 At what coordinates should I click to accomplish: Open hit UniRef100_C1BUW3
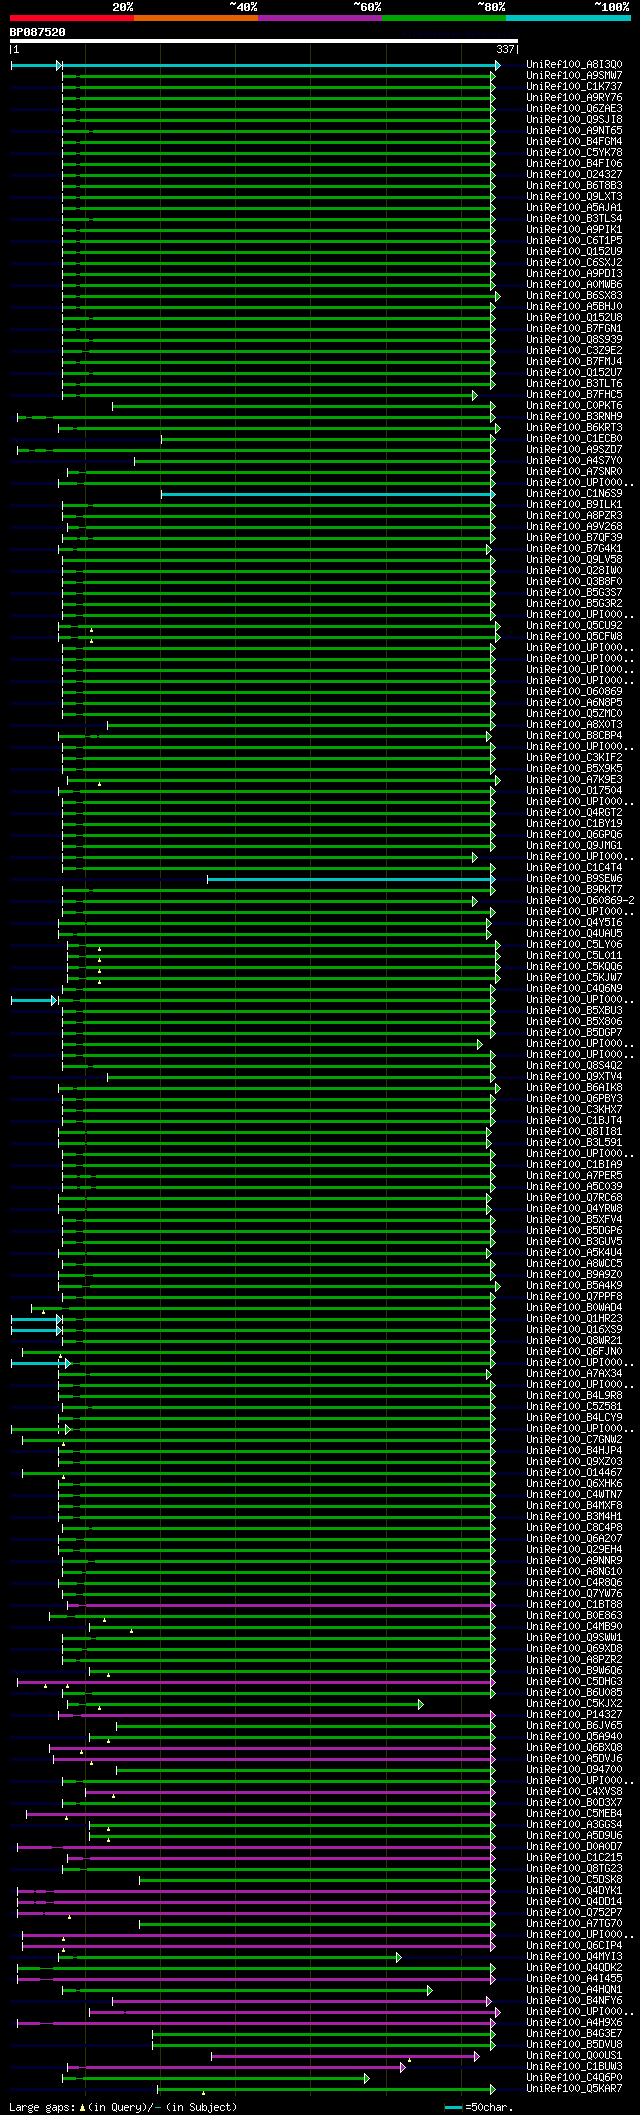click(574, 2067)
